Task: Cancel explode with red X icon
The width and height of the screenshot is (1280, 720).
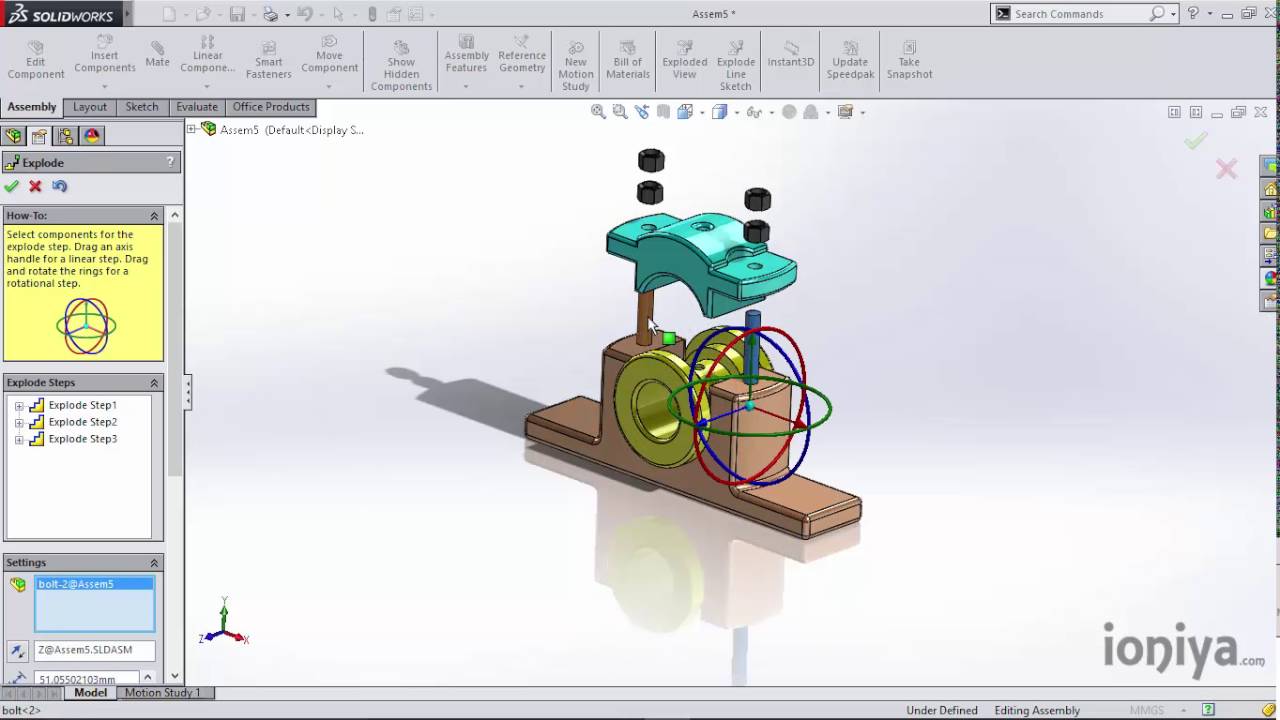Action: [x=36, y=186]
